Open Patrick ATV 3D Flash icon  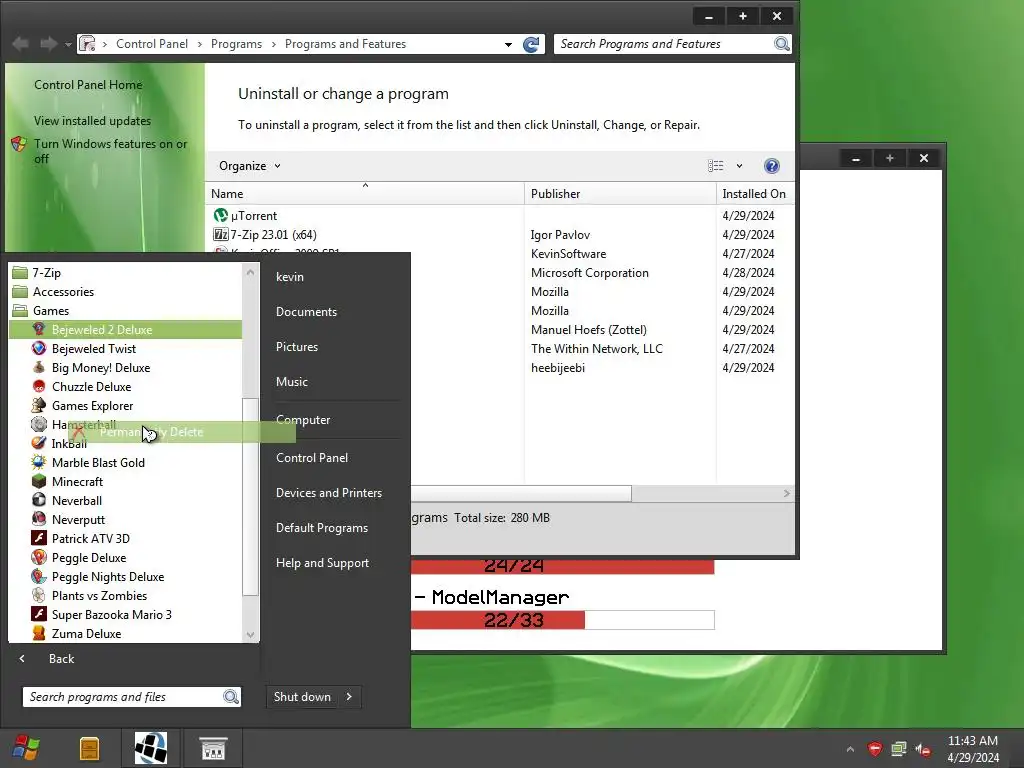point(39,538)
